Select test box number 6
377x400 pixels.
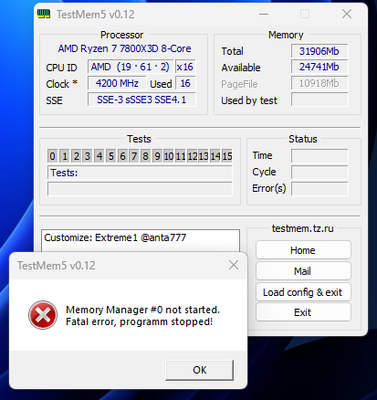122,156
